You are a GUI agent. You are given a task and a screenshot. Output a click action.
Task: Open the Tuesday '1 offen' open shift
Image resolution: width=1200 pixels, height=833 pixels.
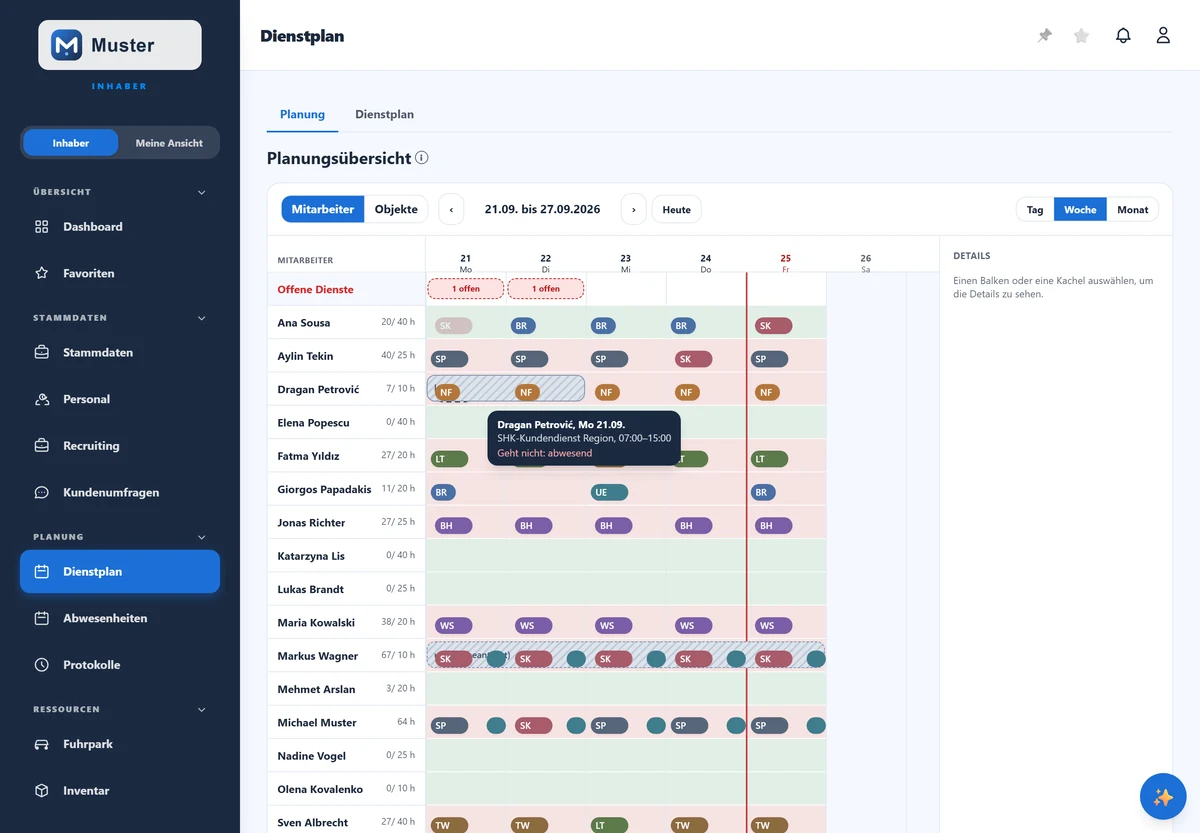(545, 289)
